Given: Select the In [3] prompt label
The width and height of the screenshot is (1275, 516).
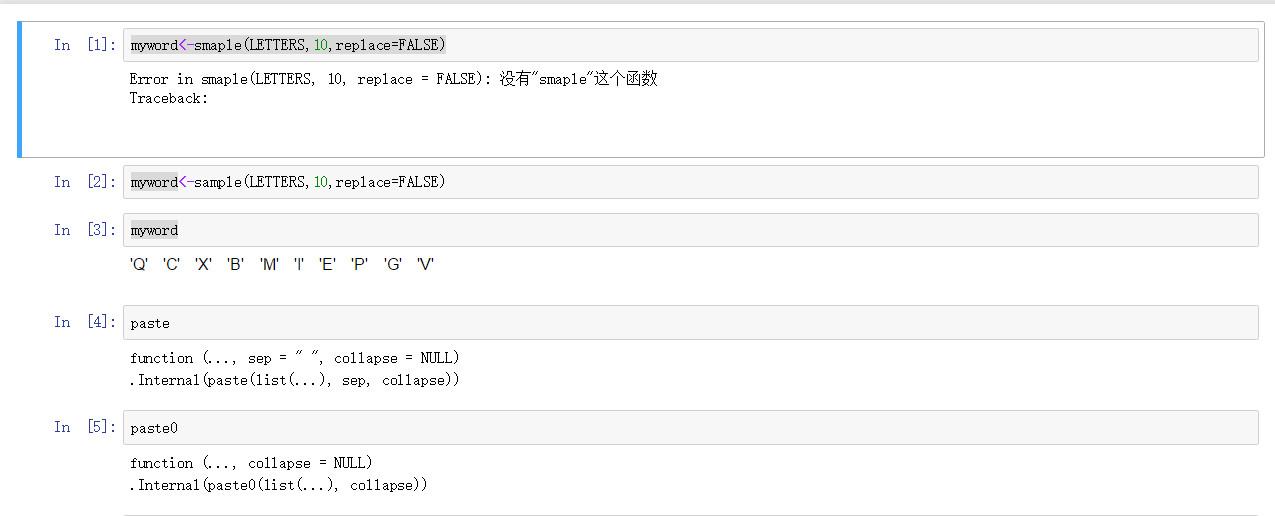Looking at the screenshot, I should tap(85, 230).
